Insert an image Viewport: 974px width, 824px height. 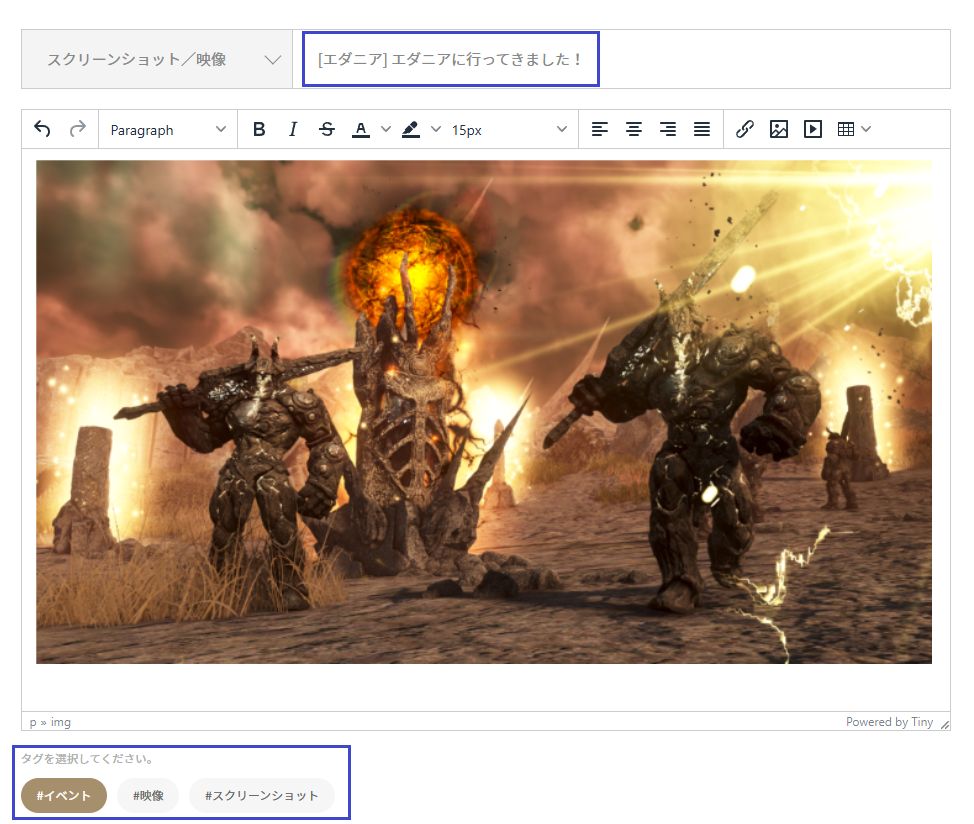pos(779,129)
